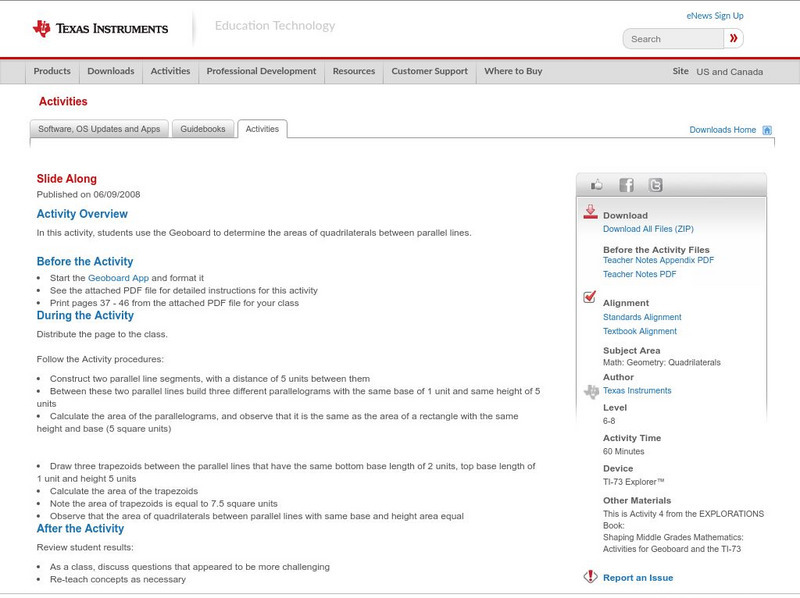Open Teacher Notes Appendix PDF

coord(658,260)
